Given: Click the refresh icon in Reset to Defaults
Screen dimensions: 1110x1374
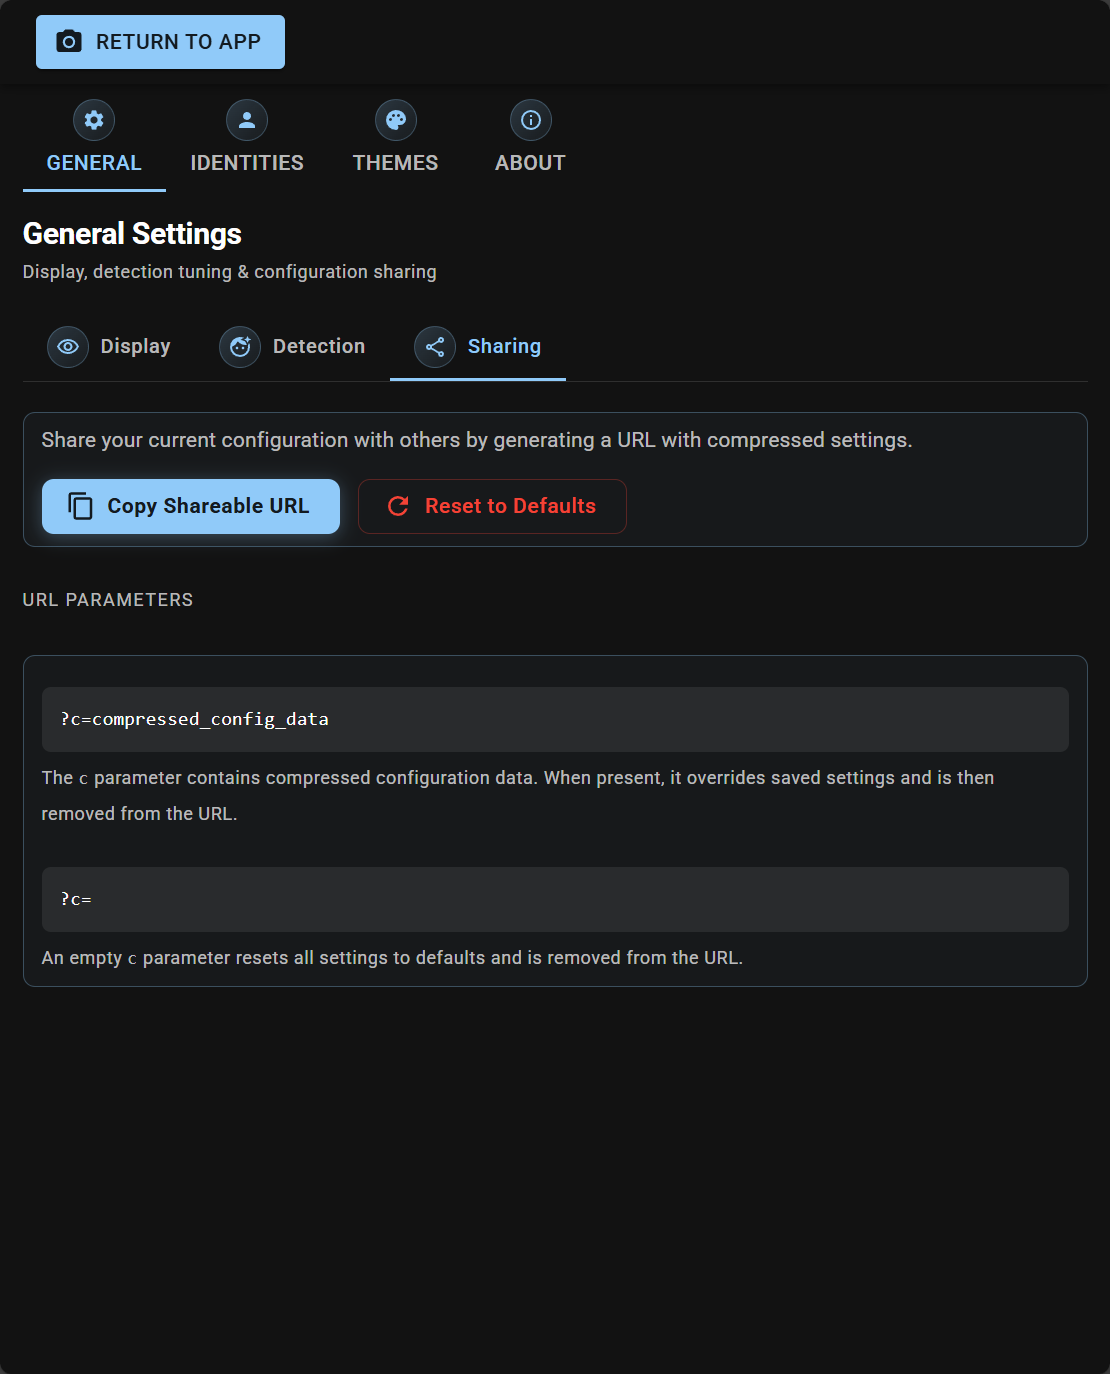Looking at the screenshot, I should tap(398, 506).
